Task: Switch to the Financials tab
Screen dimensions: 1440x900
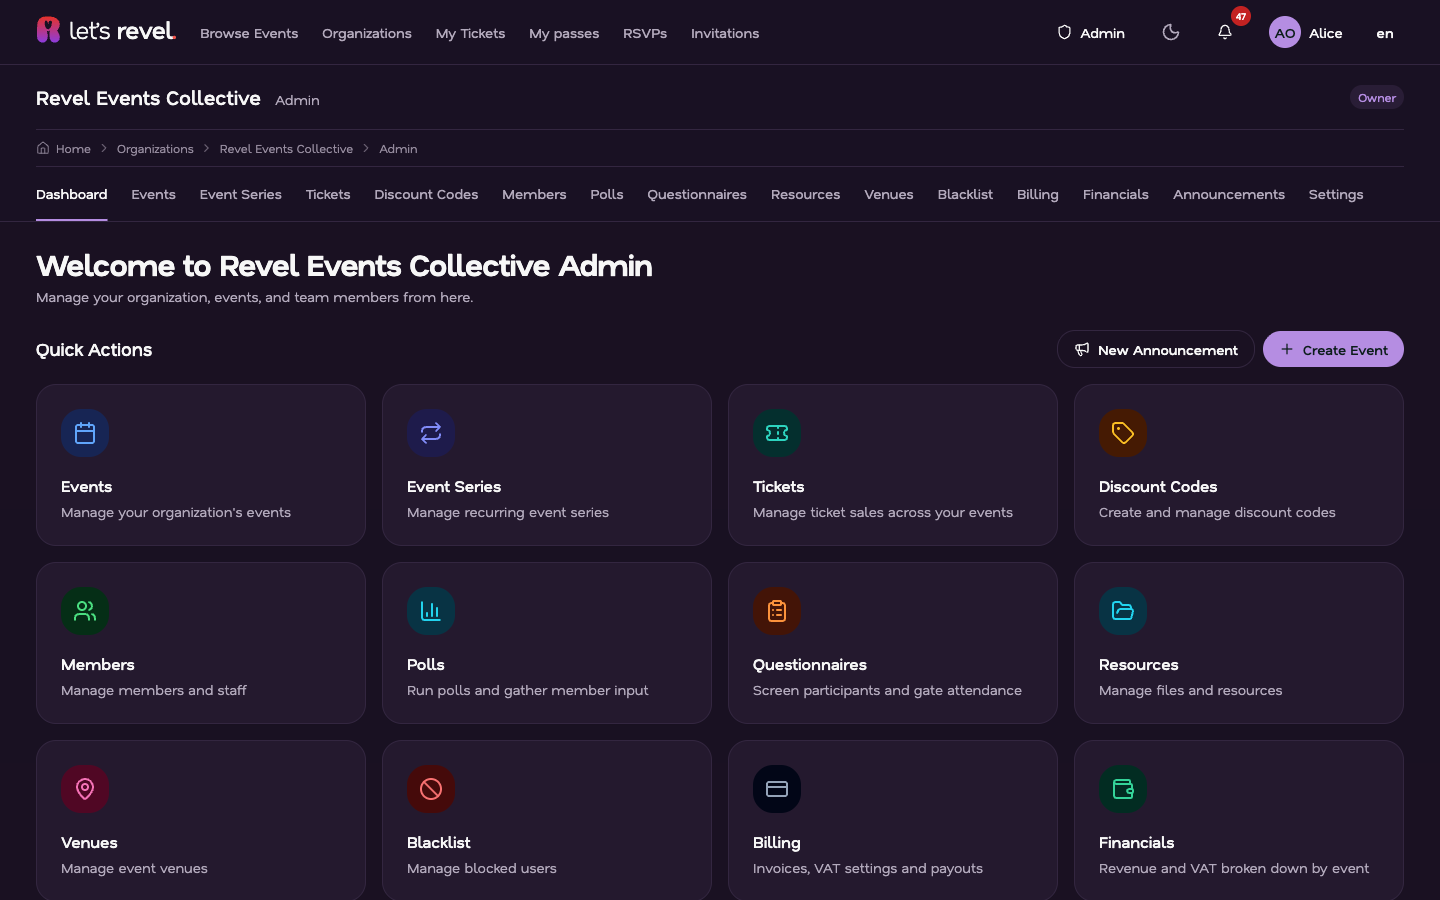Action: [x=1116, y=194]
